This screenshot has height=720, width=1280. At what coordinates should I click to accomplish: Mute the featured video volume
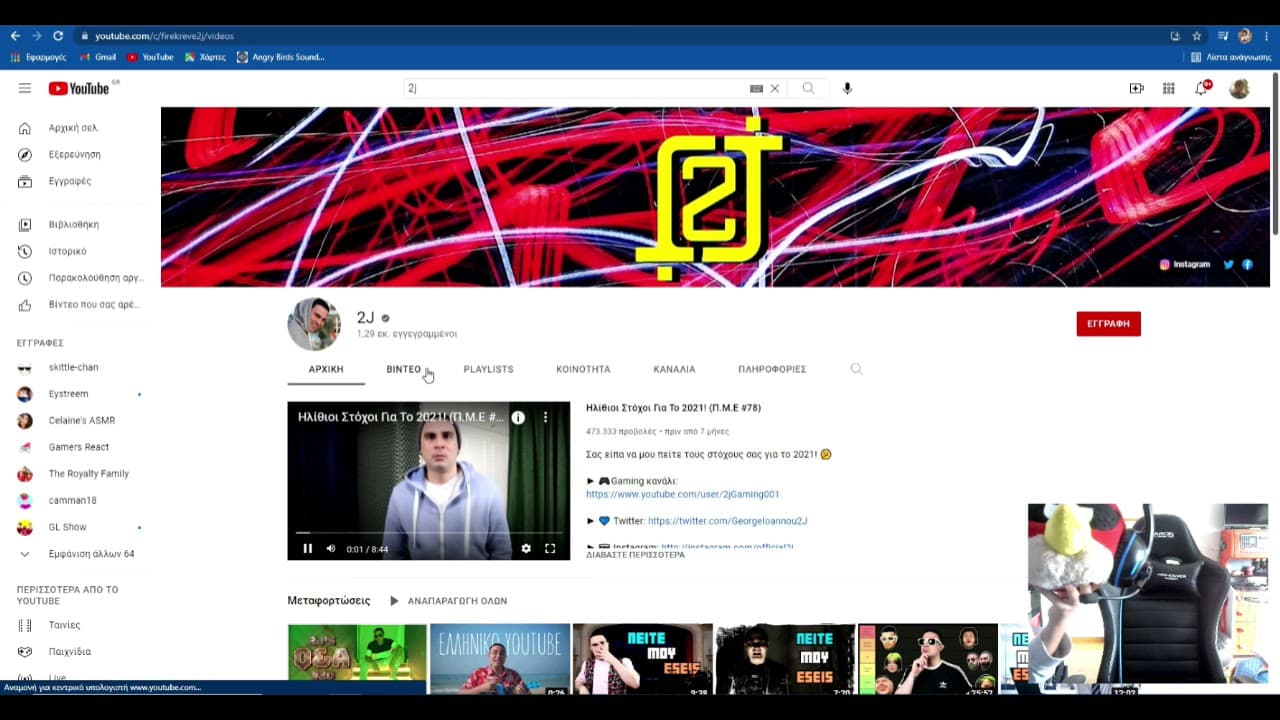[x=331, y=548]
